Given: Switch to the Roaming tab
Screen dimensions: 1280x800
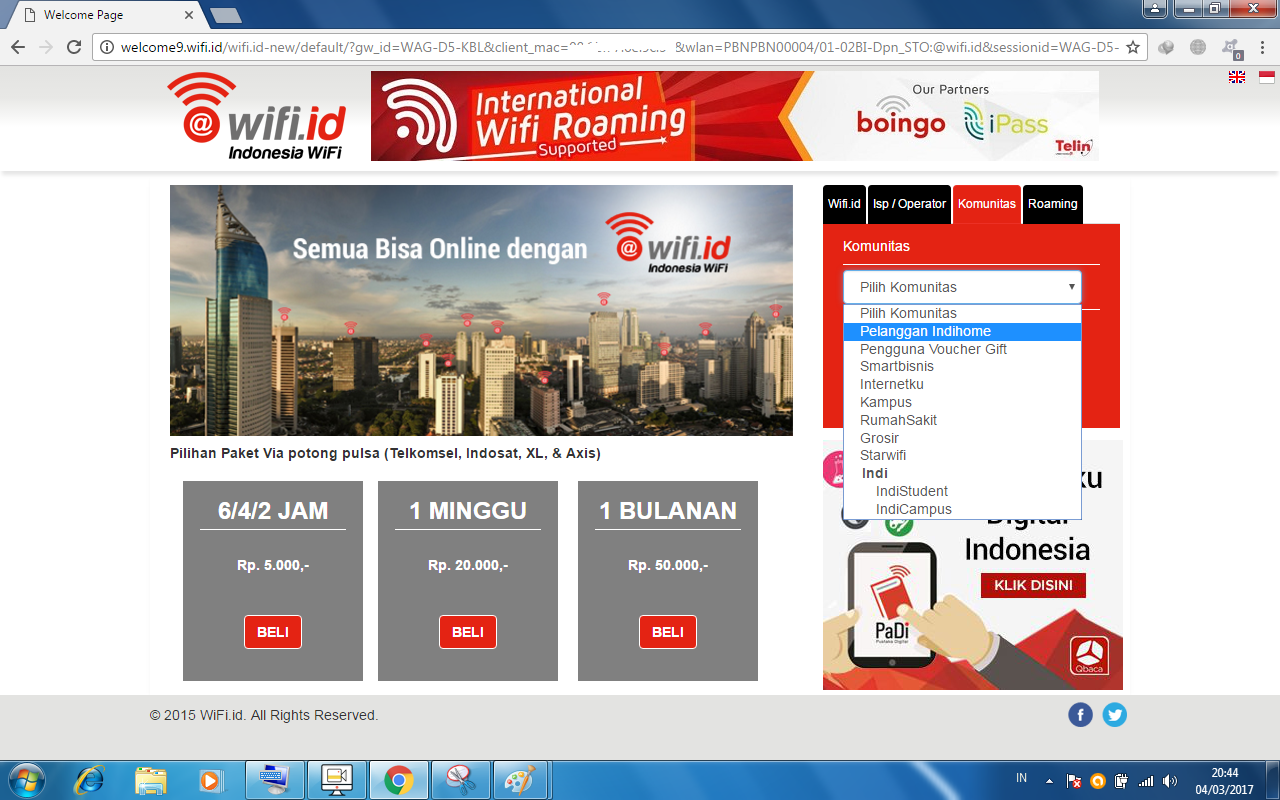Looking at the screenshot, I should pos(1052,204).
